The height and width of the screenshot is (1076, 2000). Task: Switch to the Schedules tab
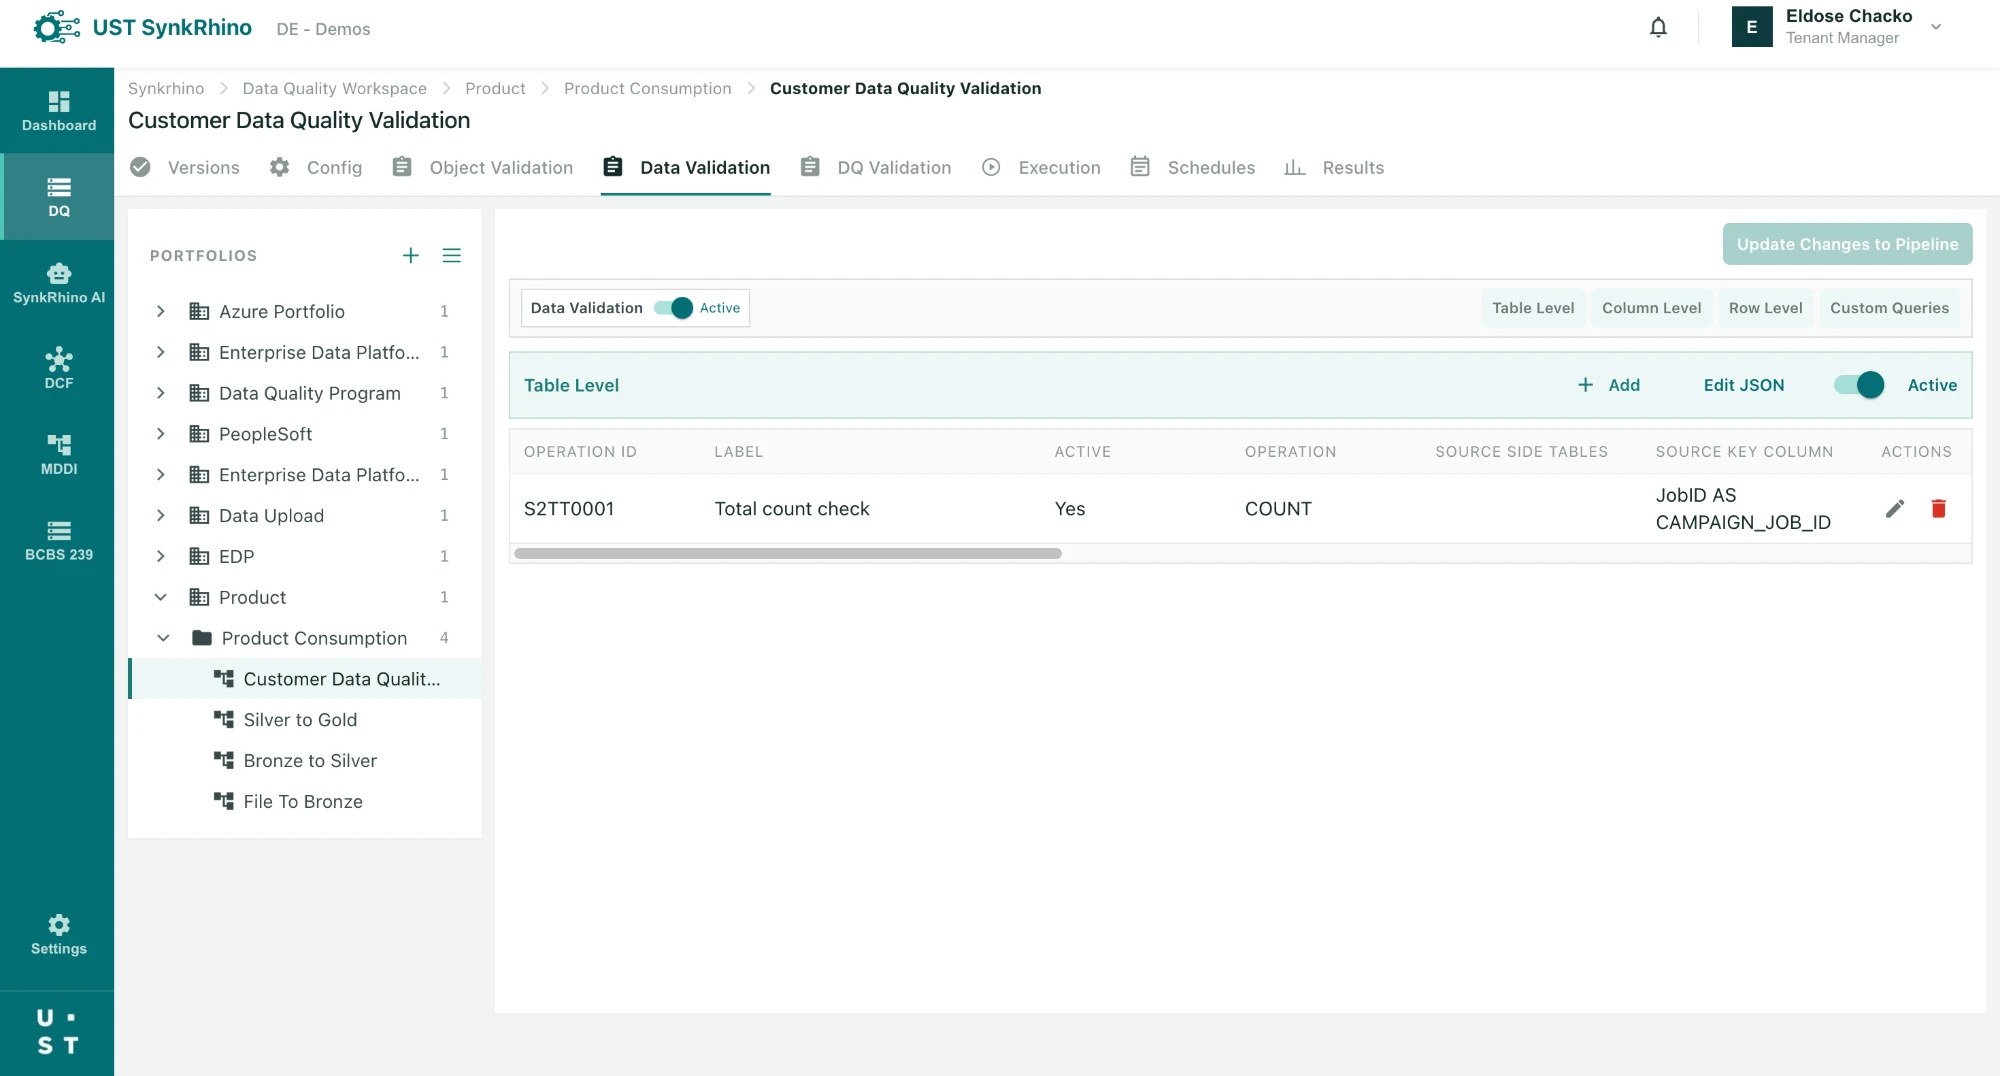pos(1192,168)
